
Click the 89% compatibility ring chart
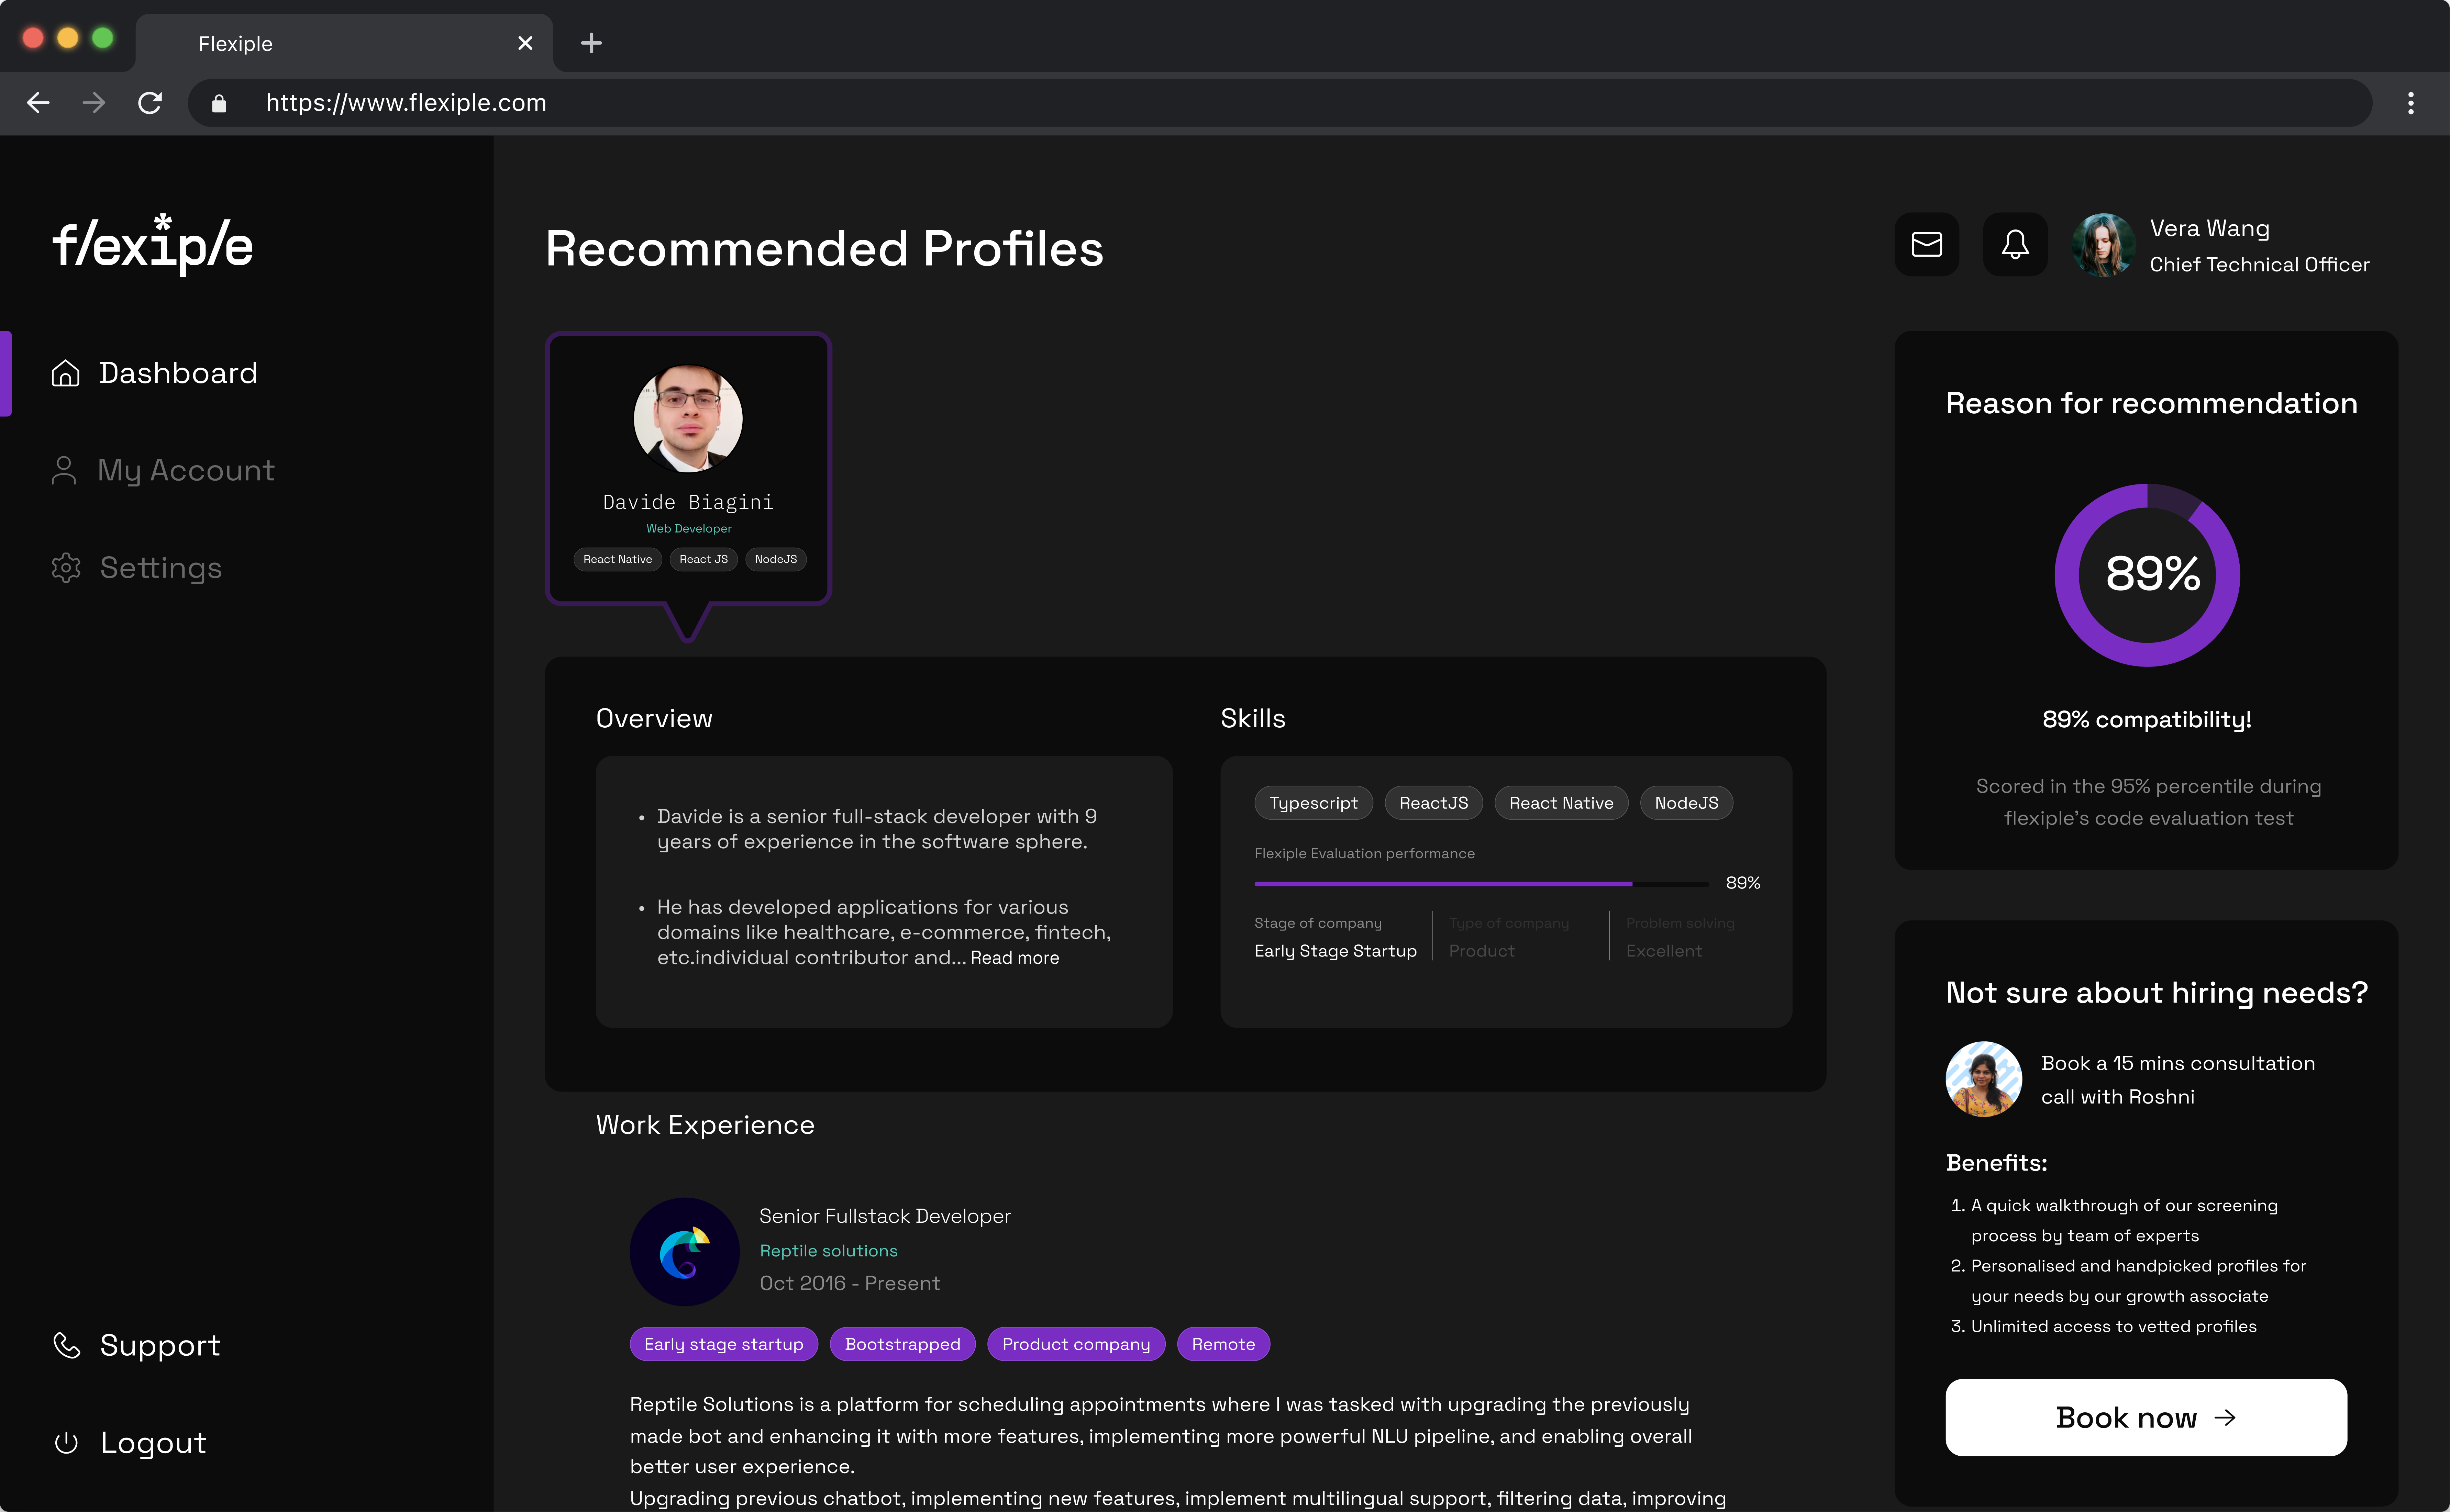2147,575
